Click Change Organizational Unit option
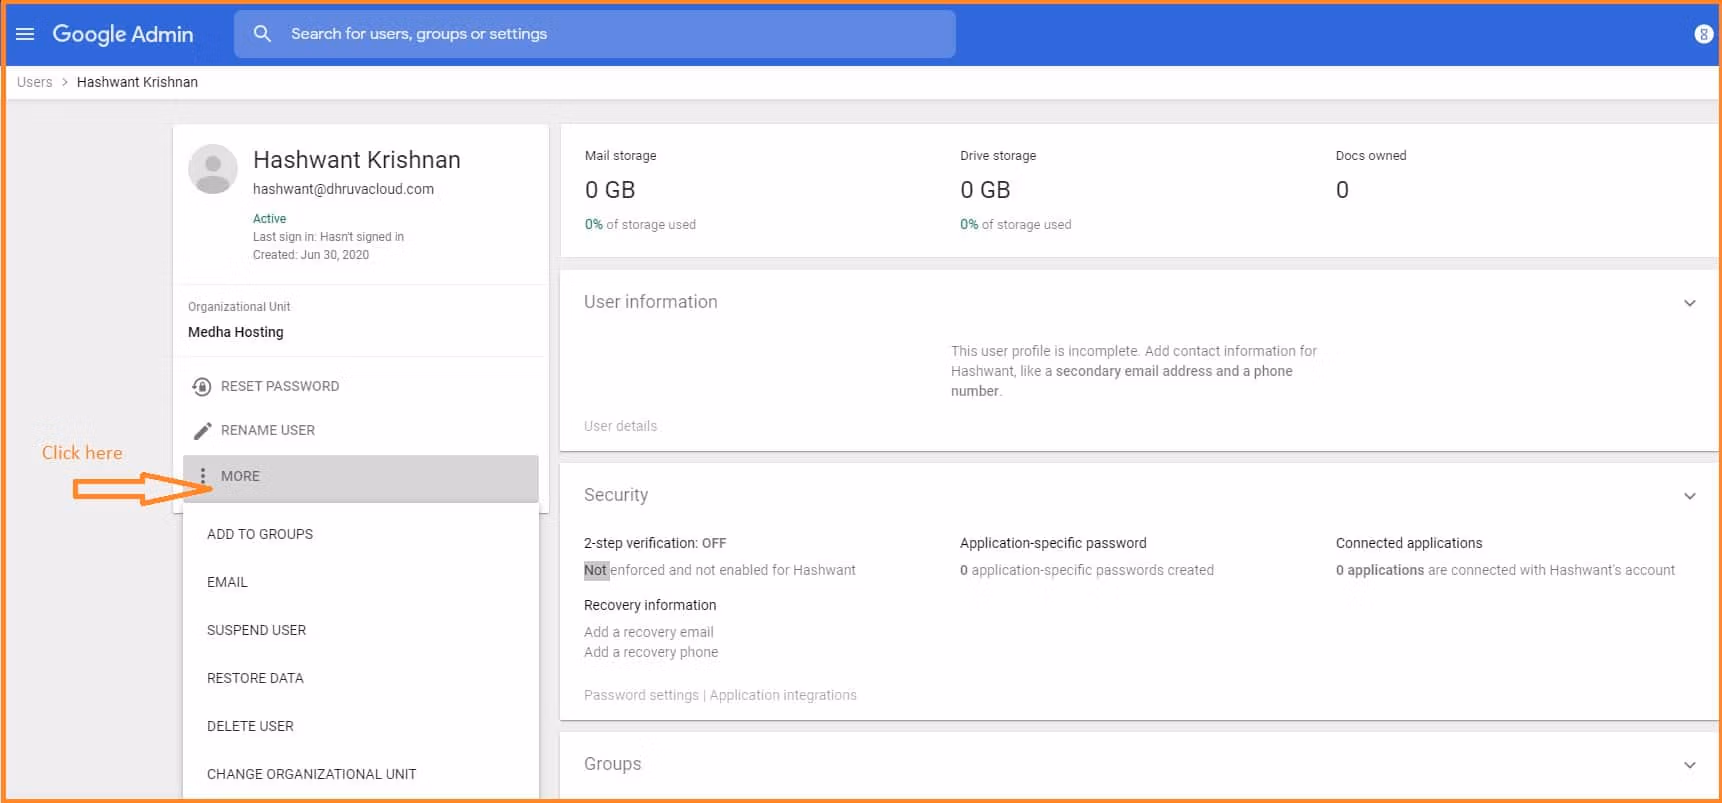 pos(311,775)
